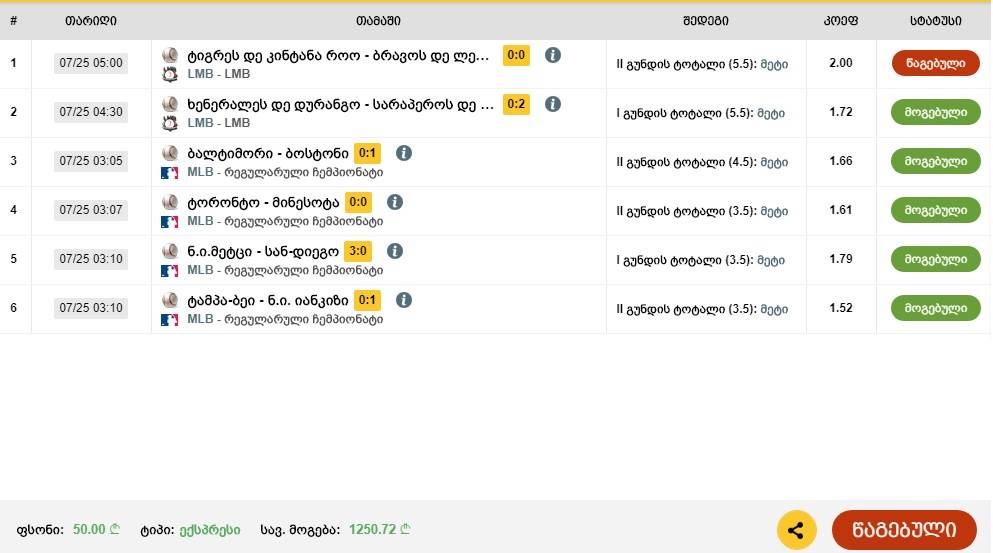Click the large red წაგებული ticket button
The height and width of the screenshot is (553, 993).
click(x=904, y=530)
